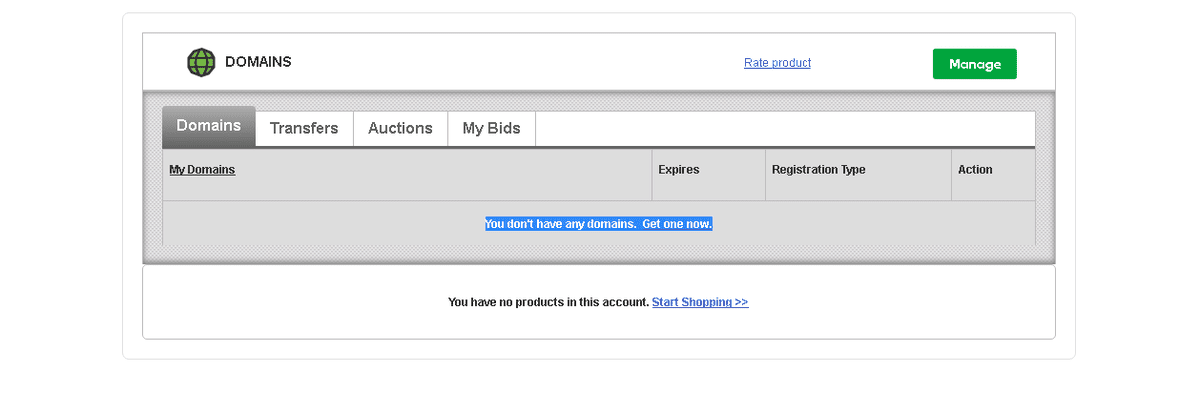
Task: Click the Expires column header
Action: tap(679, 170)
